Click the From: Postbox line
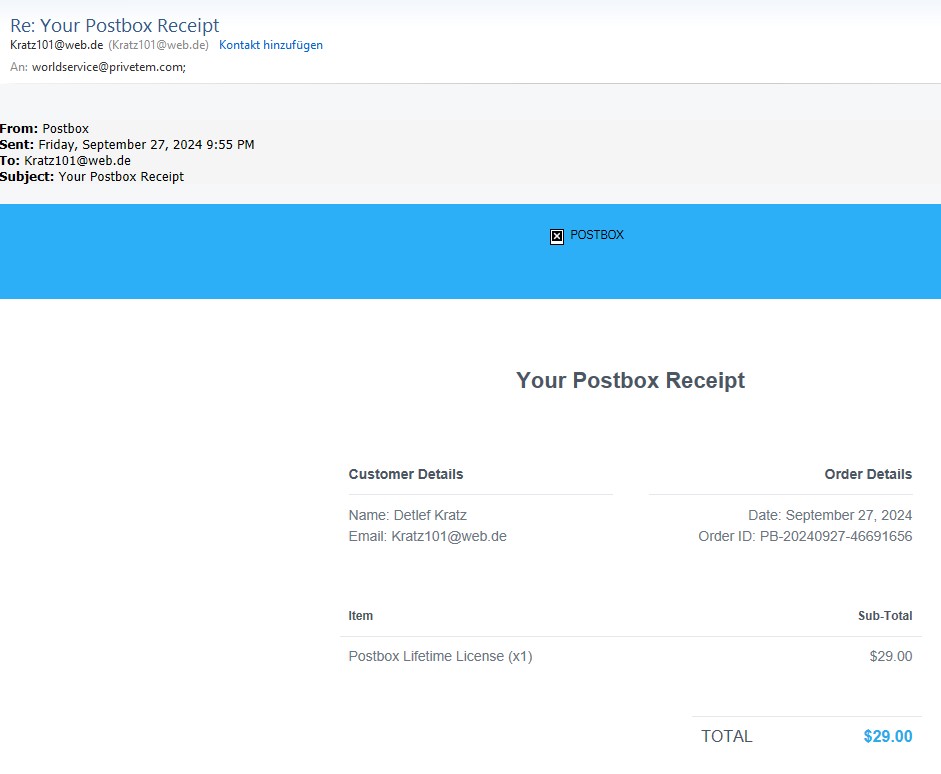The width and height of the screenshot is (941, 774). click(x=45, y=128)
